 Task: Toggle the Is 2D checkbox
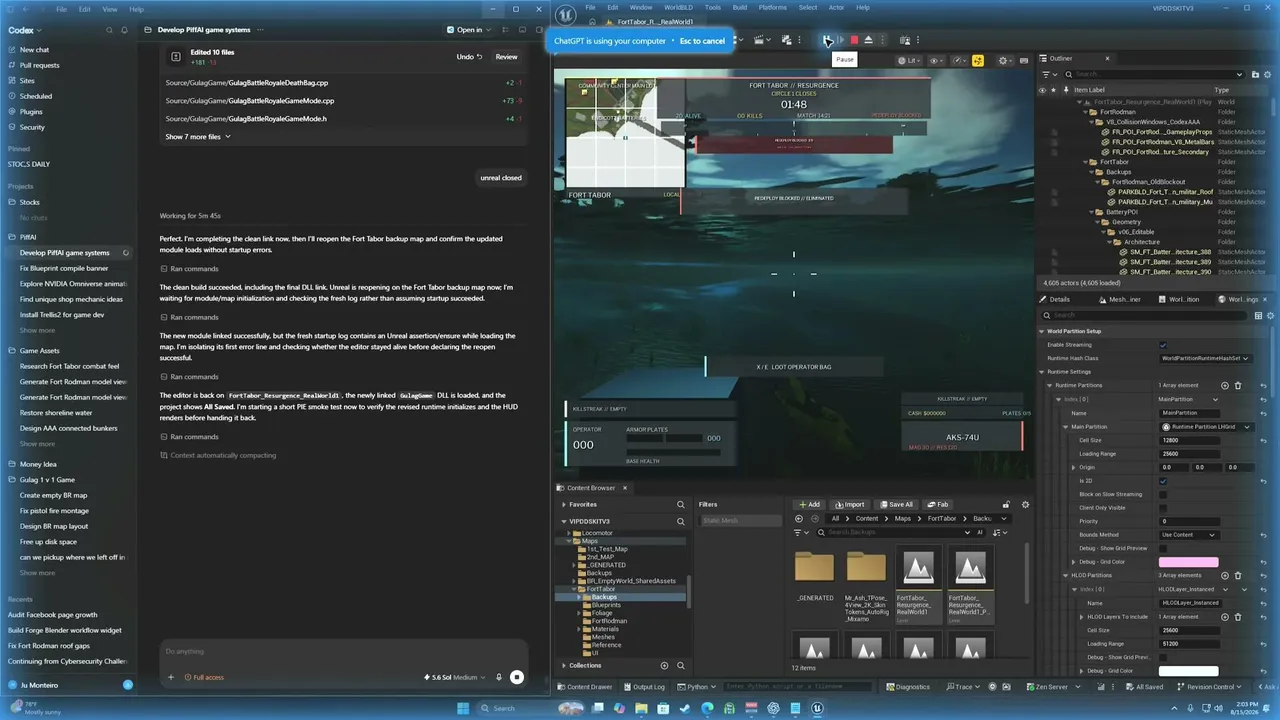click(x=1163, y=481)
